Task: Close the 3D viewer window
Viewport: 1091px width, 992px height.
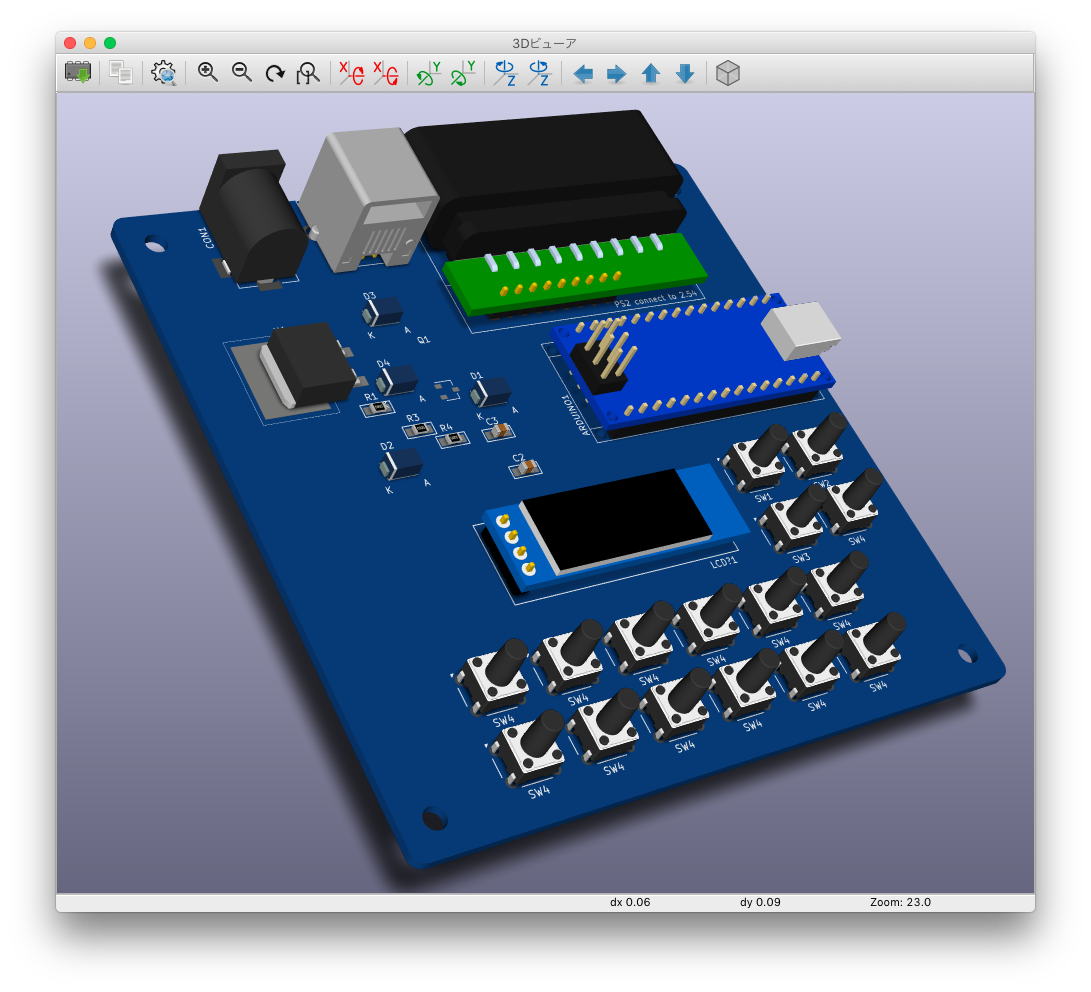Action: click(x=70, y=43)
